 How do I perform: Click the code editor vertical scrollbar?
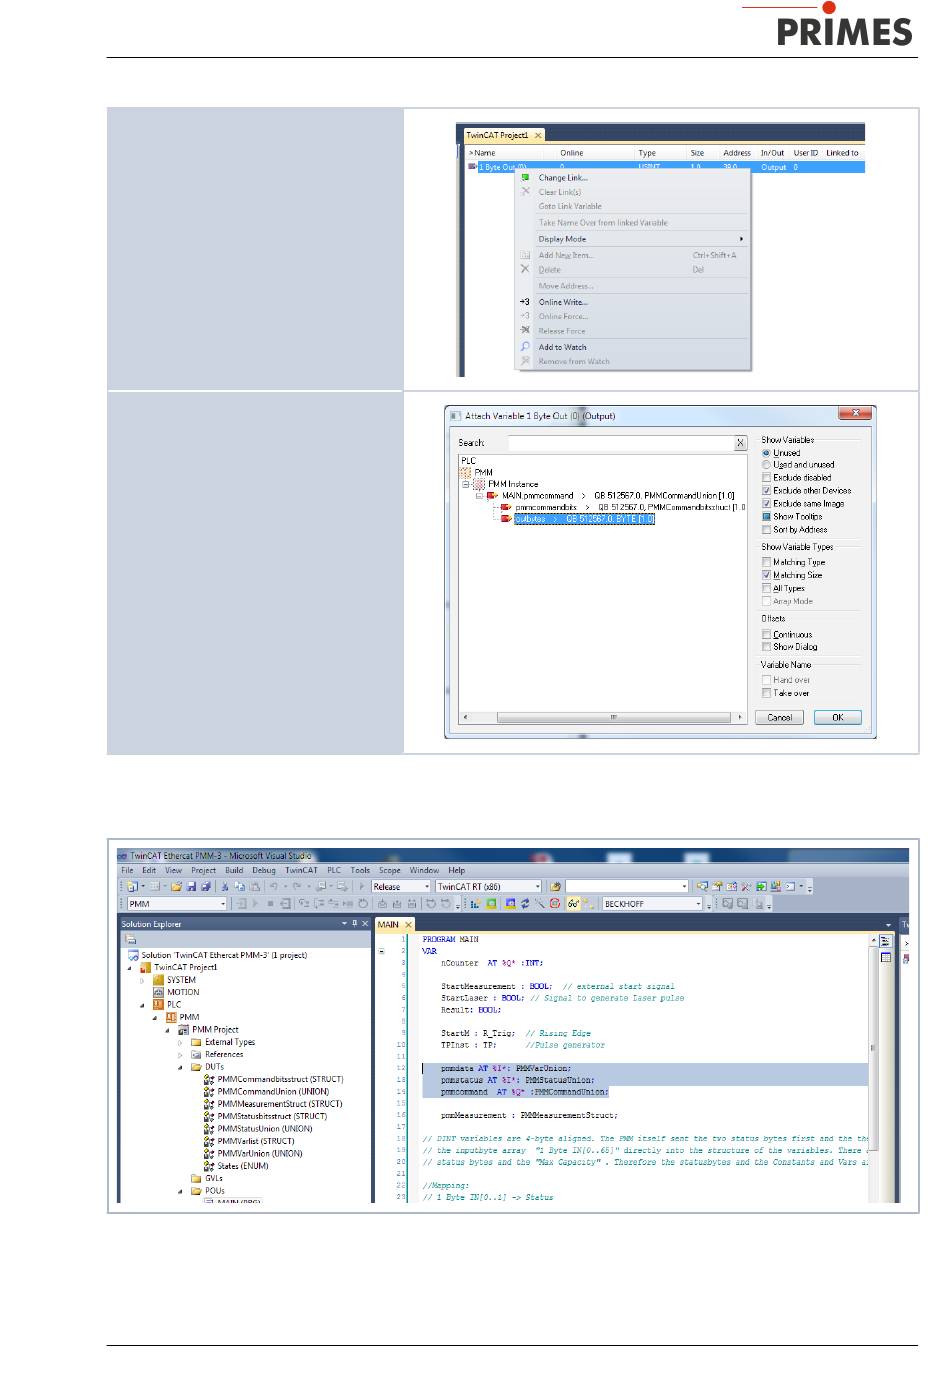[x=873, y=1067]
